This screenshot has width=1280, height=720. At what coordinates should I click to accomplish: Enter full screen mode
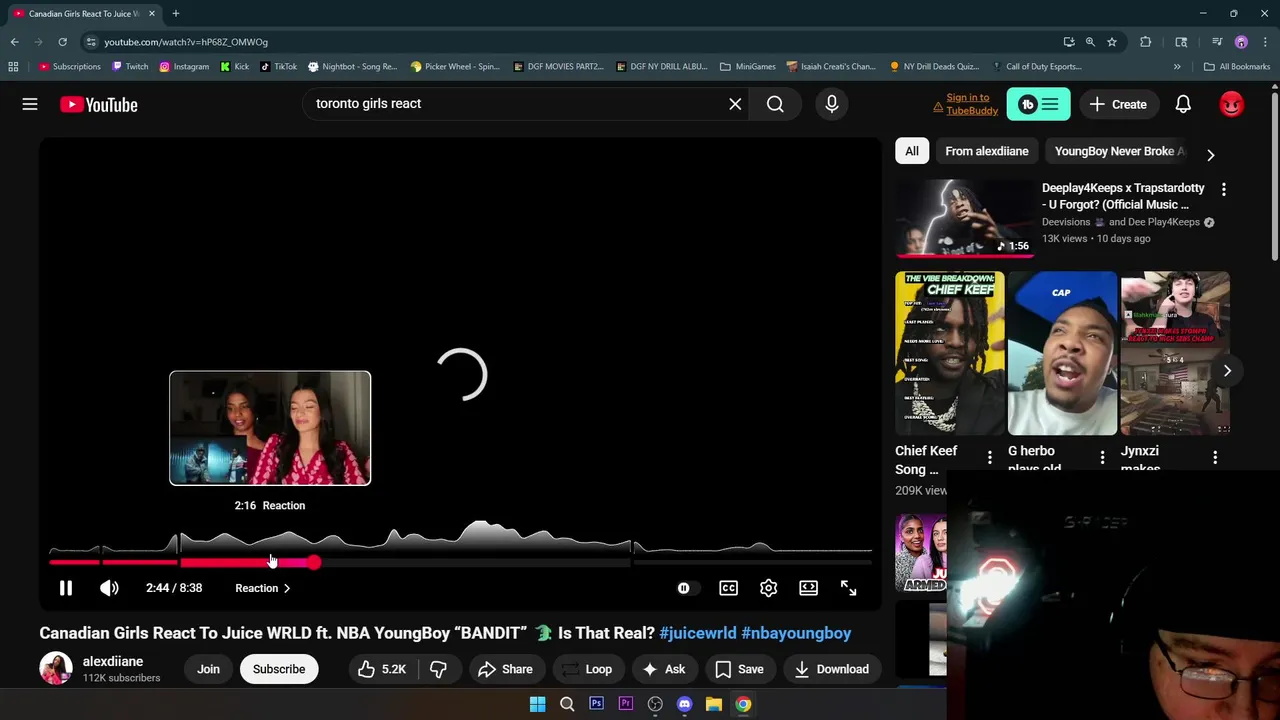(848, 588)
